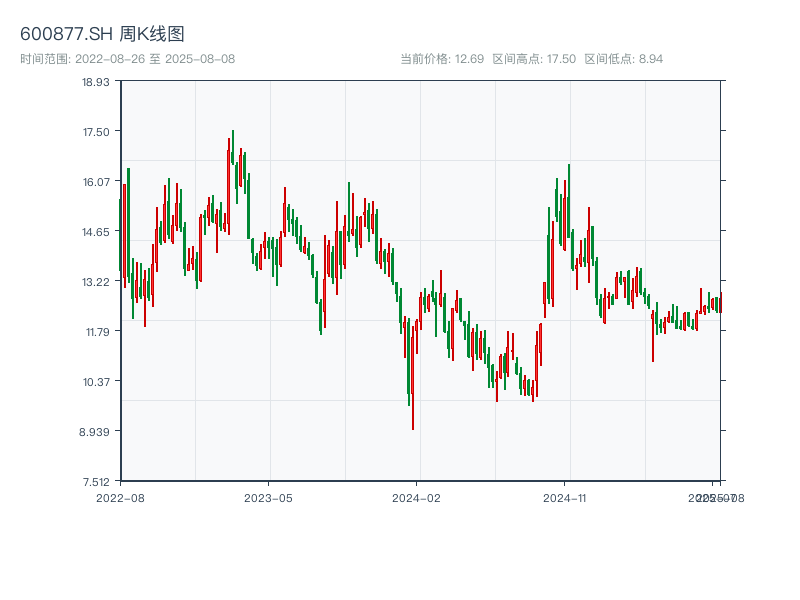Click the lowest red candlestick near 8.94
Image resolution: width=800 pixels, height=600 pixels.
tap(413, 378)
